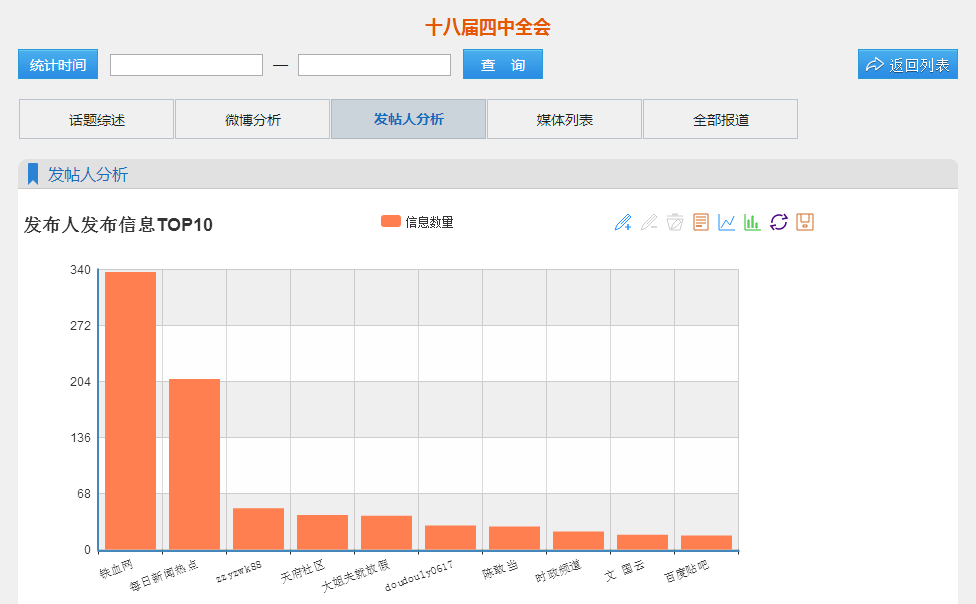Click the add mark line pencil icon

click(x=623, y=222)
